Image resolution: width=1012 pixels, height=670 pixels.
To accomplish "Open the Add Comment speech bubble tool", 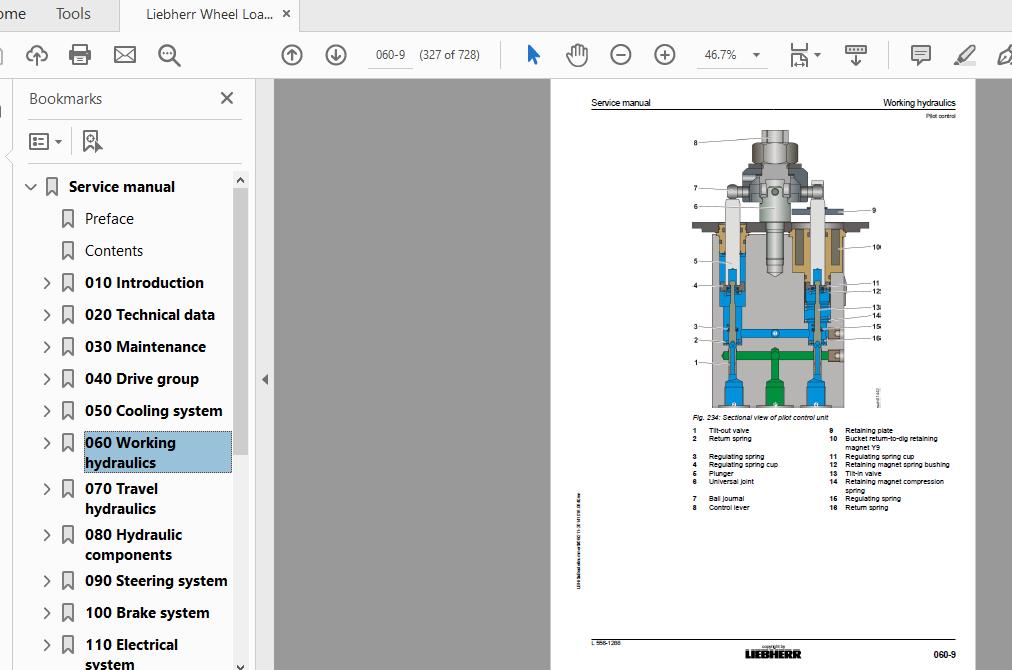I will 919,55.
